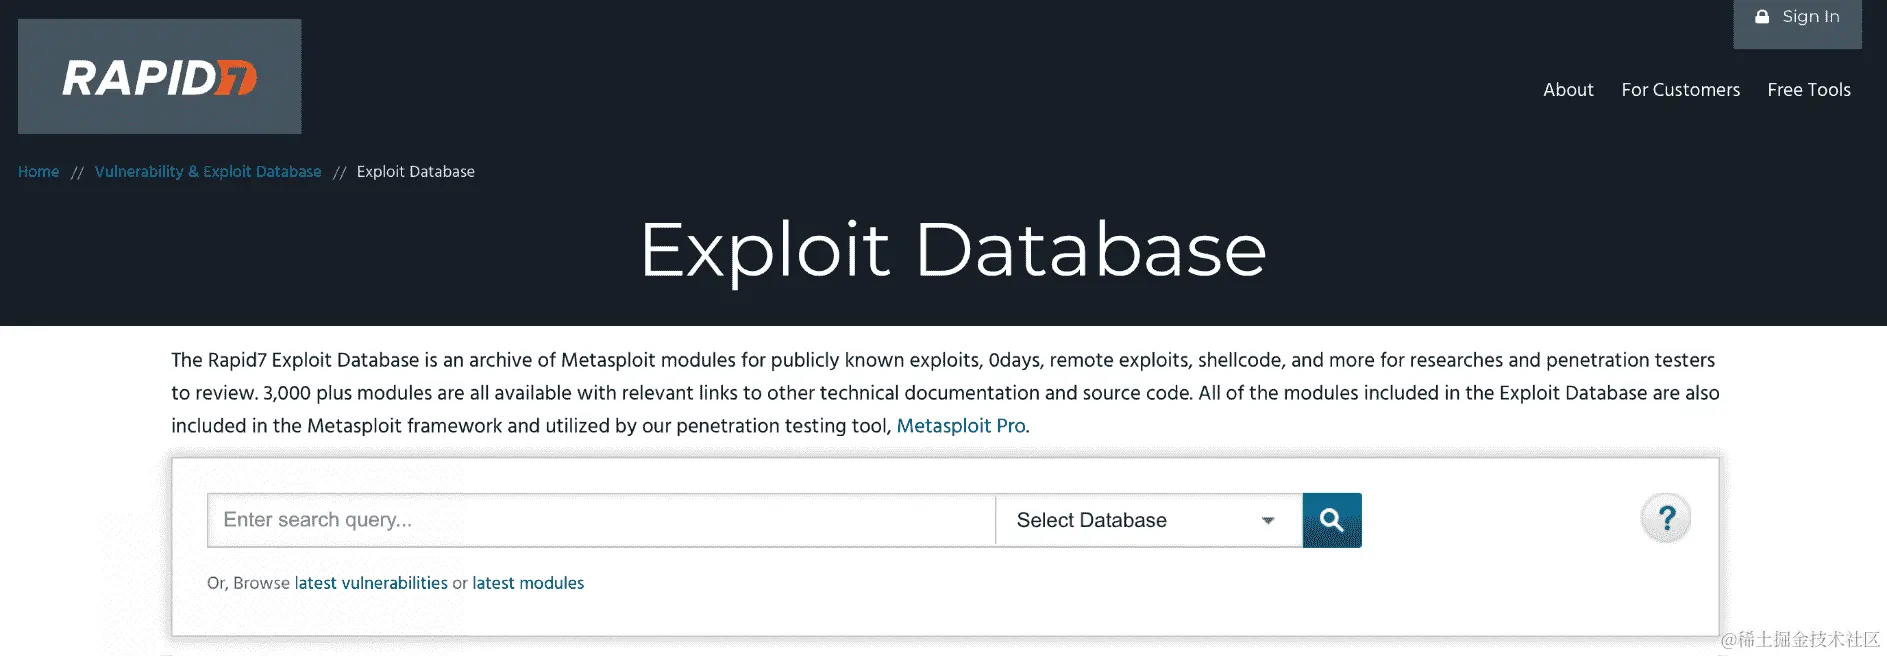Browse the latest modules link
Image resolution: width=1887 pixels, height=656 pixels.
(528, 583)
